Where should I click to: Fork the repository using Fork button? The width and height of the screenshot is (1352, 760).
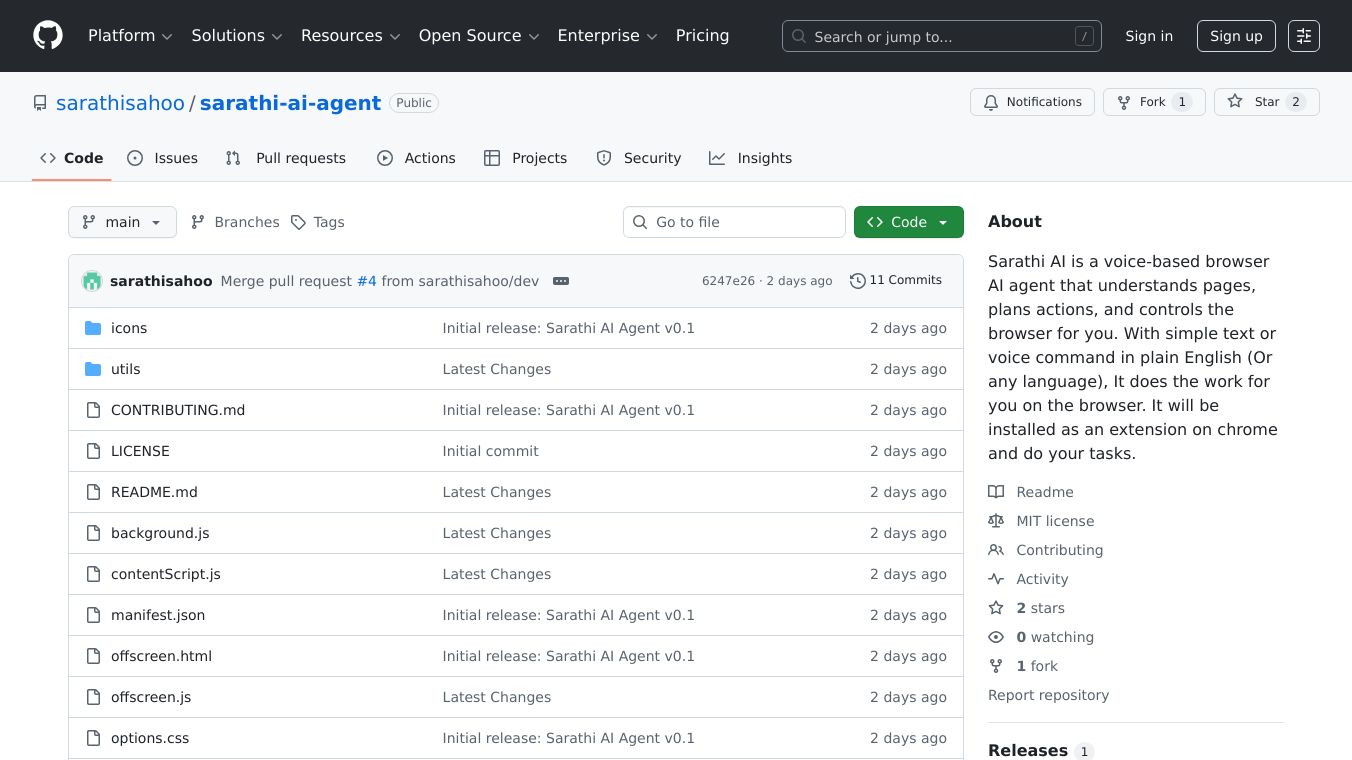[1153, 102]
